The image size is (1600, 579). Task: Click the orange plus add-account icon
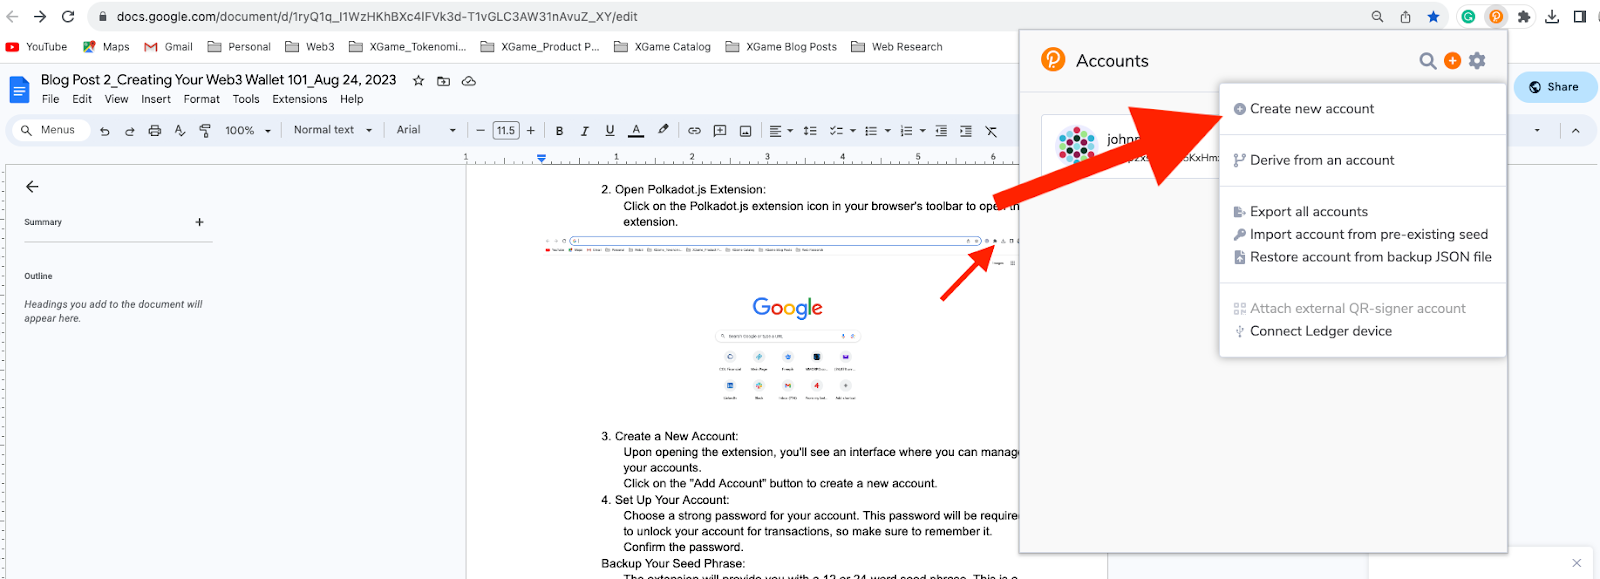point(1452,61)
